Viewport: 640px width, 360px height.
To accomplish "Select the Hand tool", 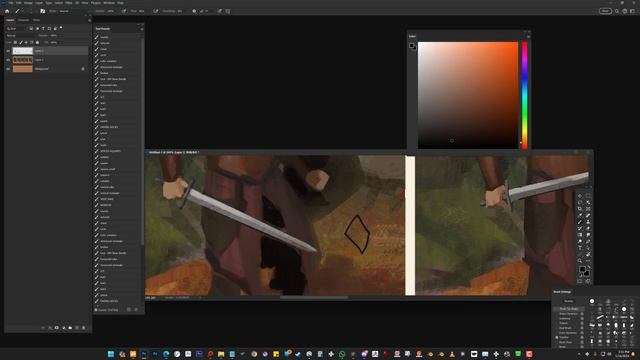I will [588, 254].
